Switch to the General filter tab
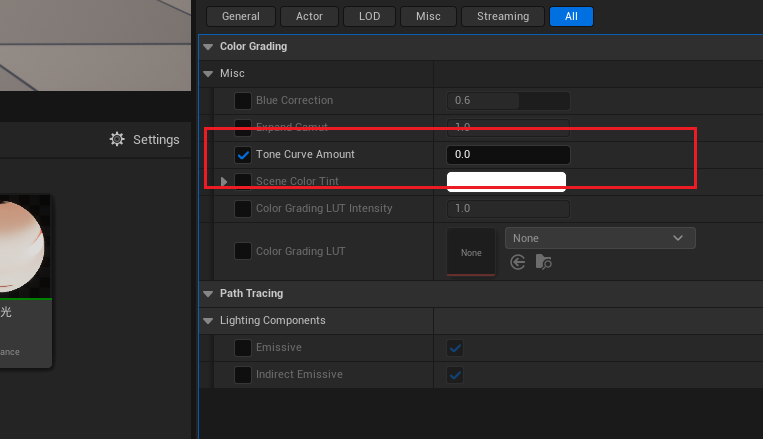 241,16
